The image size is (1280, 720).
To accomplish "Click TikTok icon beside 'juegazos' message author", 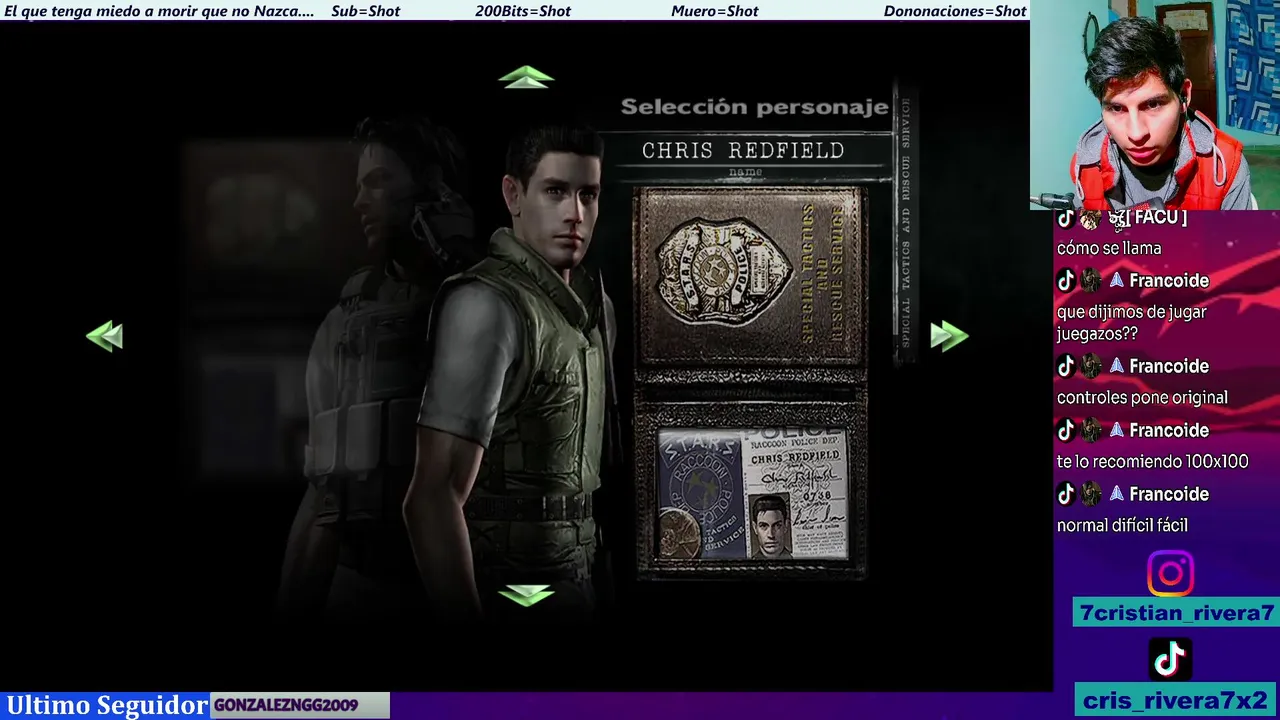I will (x=1066, y=281).
